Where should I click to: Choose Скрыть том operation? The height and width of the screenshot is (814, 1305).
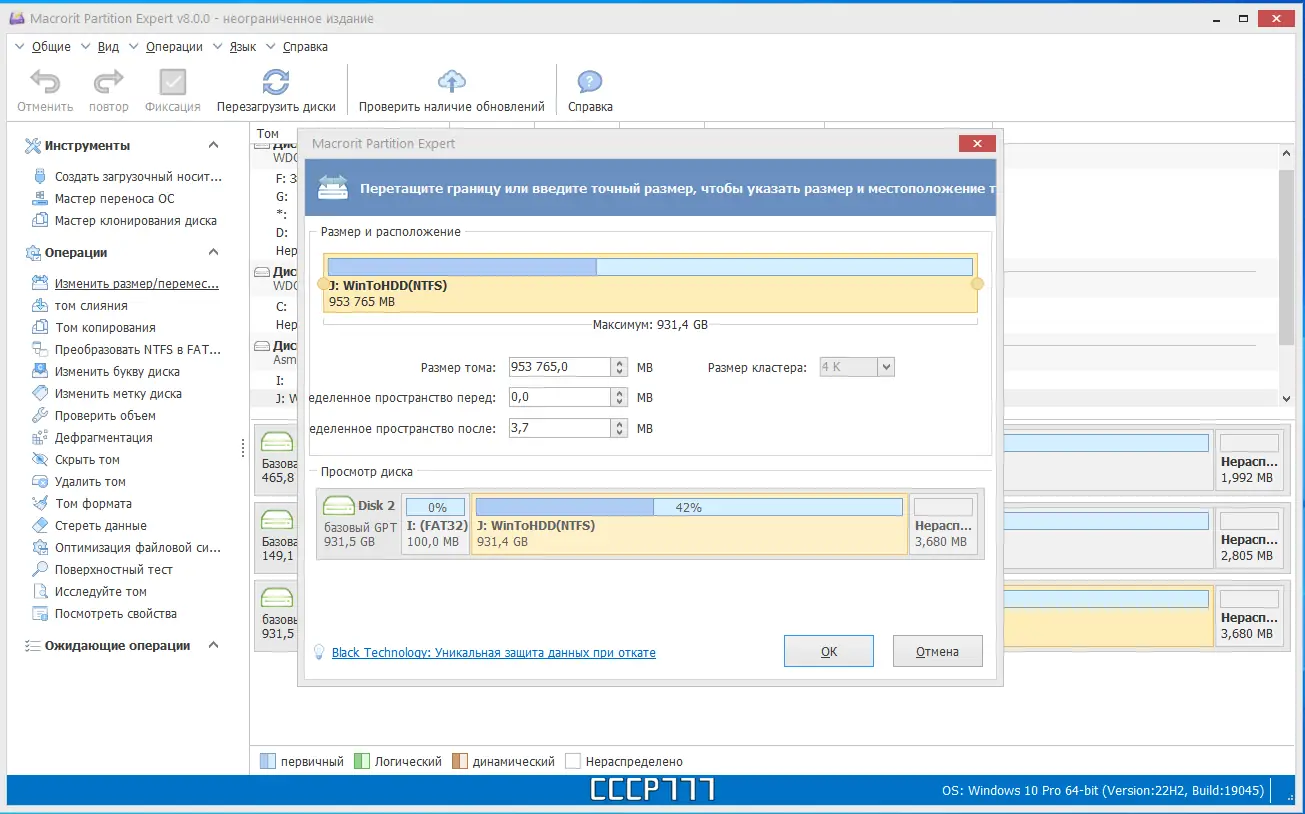point(87,460)
